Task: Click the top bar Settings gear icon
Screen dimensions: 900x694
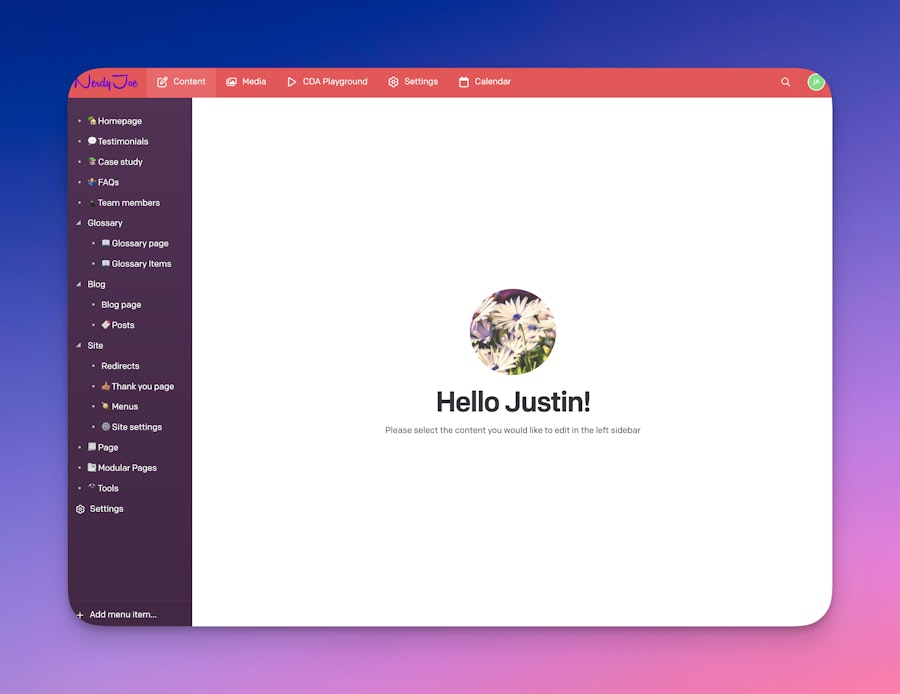Action: (393, 82)
